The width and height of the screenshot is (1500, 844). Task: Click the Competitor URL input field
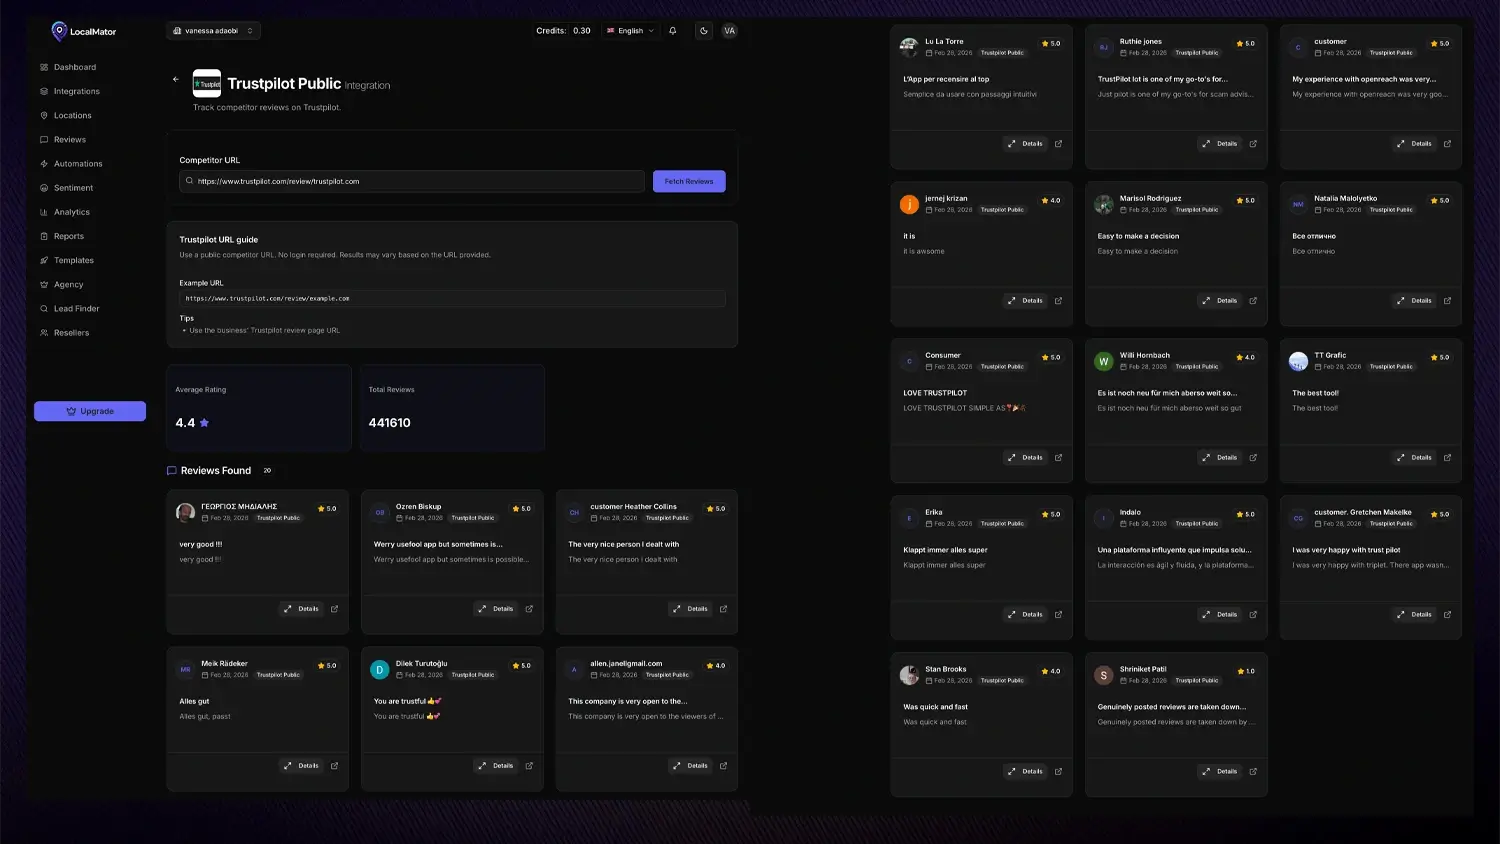[x=412, y=181]
